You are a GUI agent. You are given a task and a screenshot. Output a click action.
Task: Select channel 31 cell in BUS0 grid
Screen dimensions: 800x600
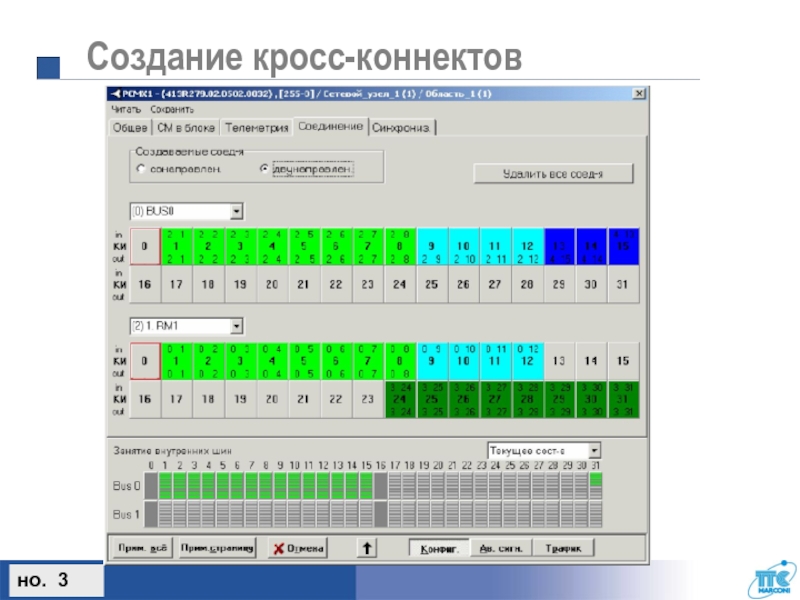pyautogui.click(x=623, y=285)
